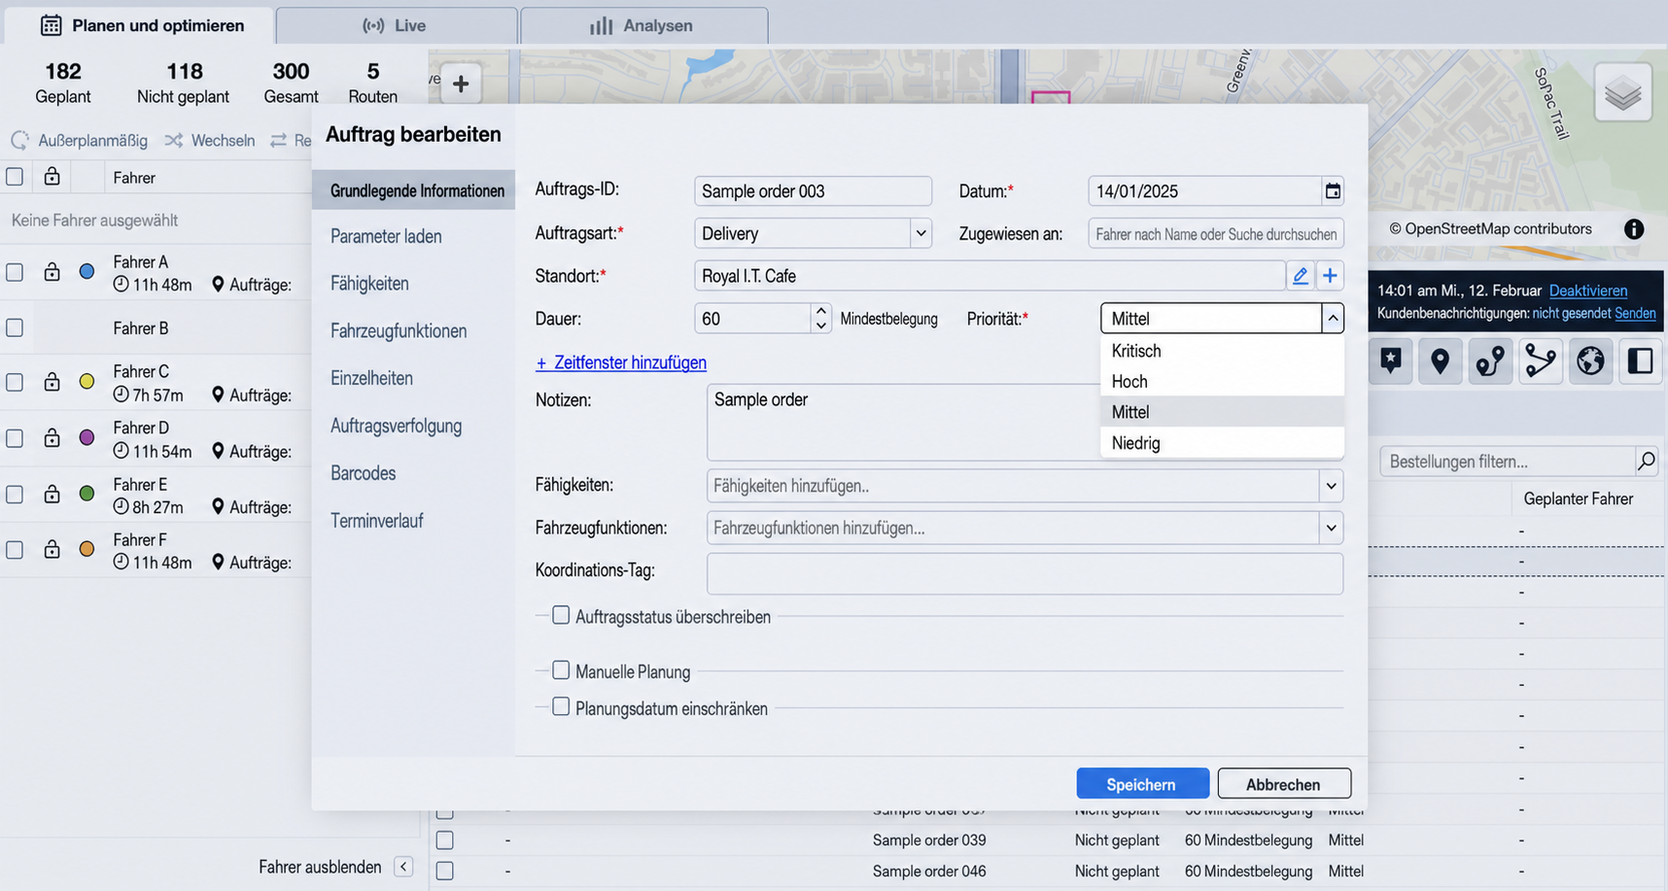The image size is (1668, 891).
Task: Click the lock icon in driver header
Action: tap(52, 177)
